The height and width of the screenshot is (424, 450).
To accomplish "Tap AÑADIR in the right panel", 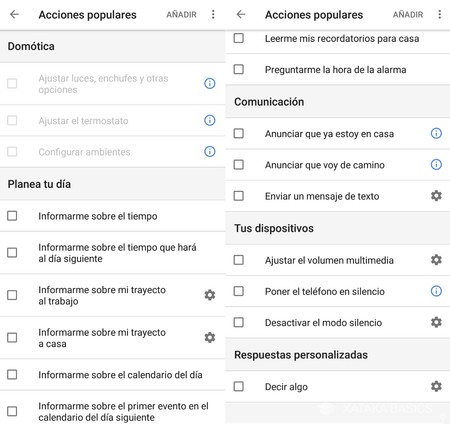I will click(x=408, y=15).
